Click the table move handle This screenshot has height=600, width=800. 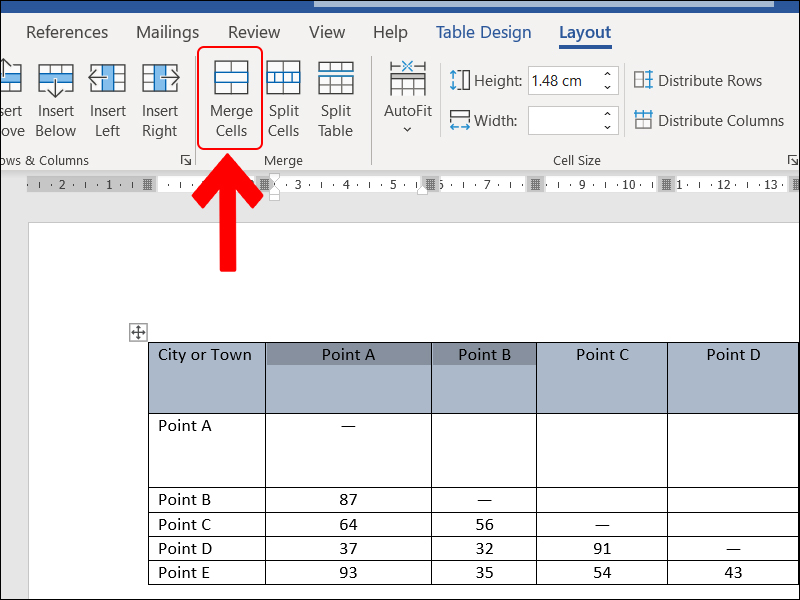tap(138, 332)
